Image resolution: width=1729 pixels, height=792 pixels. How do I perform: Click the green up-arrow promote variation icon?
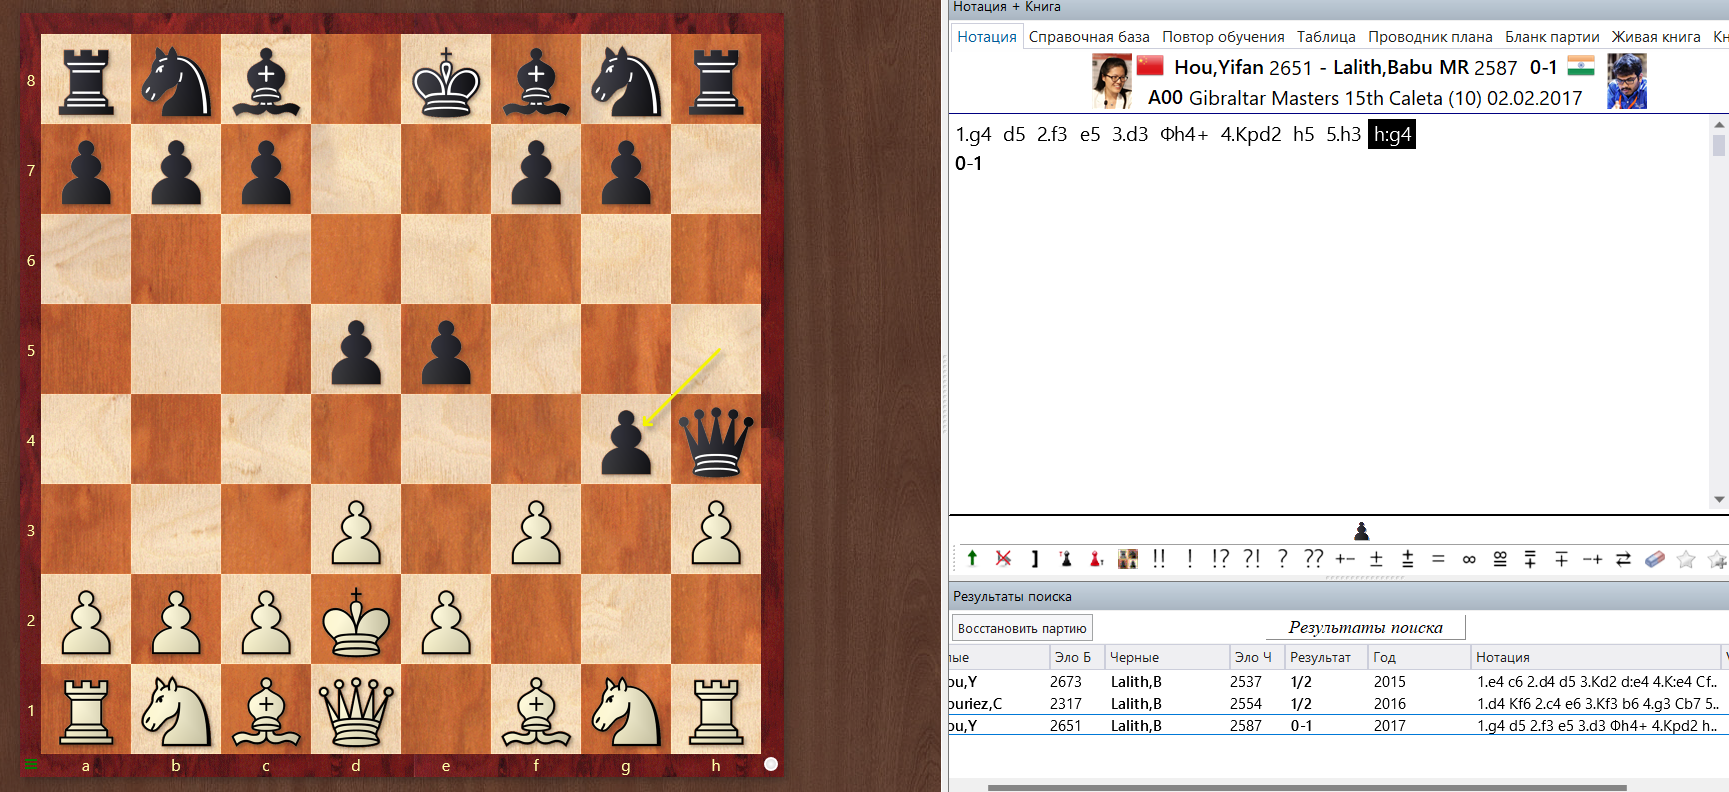[972, 559]
